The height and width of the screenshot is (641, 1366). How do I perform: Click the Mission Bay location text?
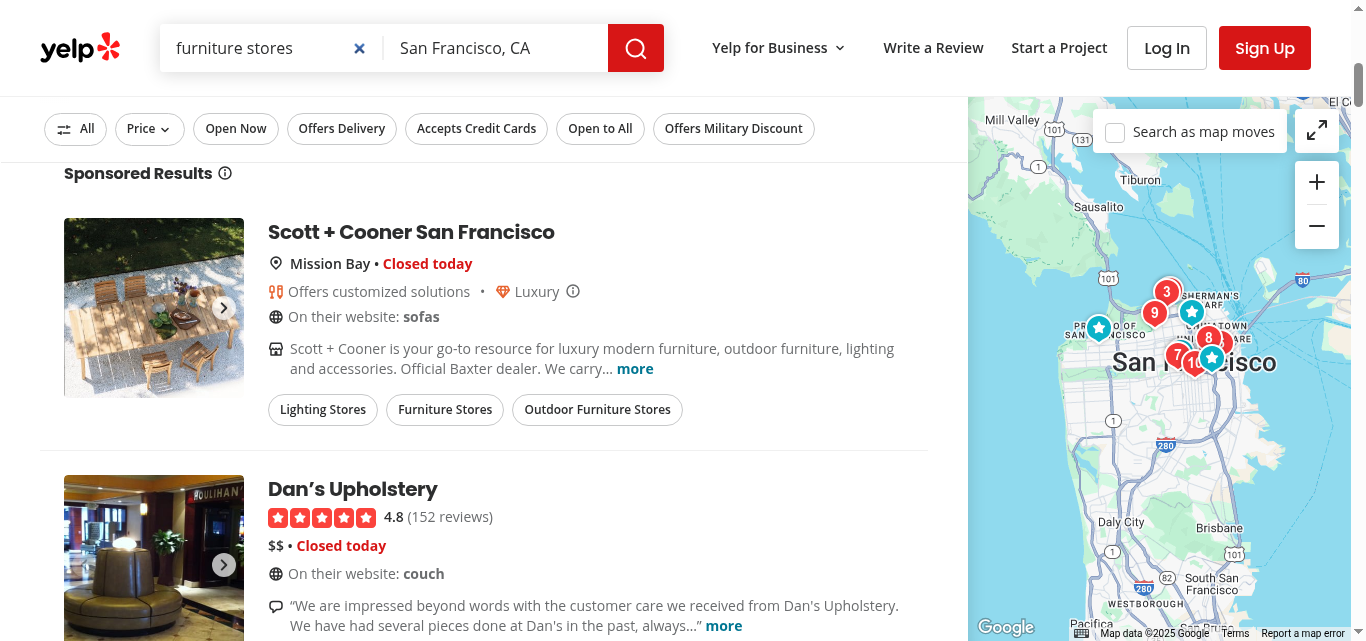(x=330, y=264)
